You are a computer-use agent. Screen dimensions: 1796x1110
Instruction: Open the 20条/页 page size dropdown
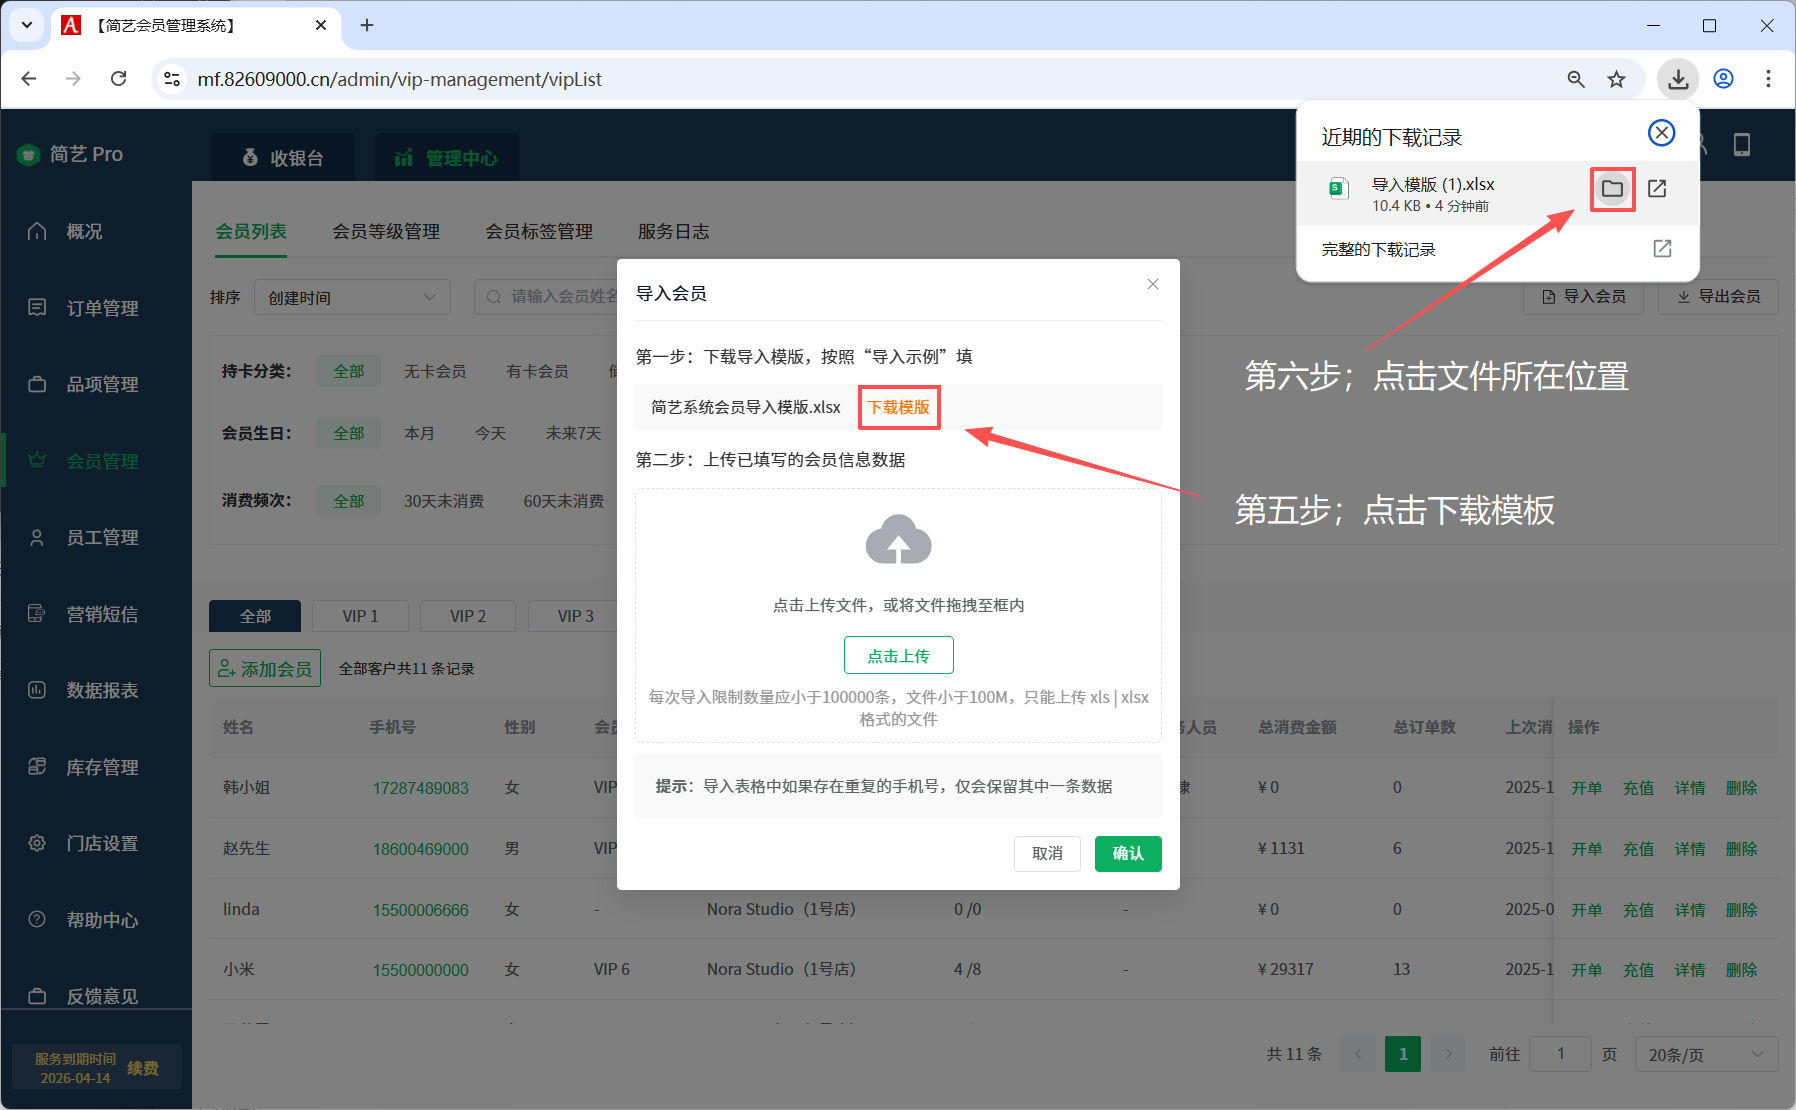tap(1705, 1054)
